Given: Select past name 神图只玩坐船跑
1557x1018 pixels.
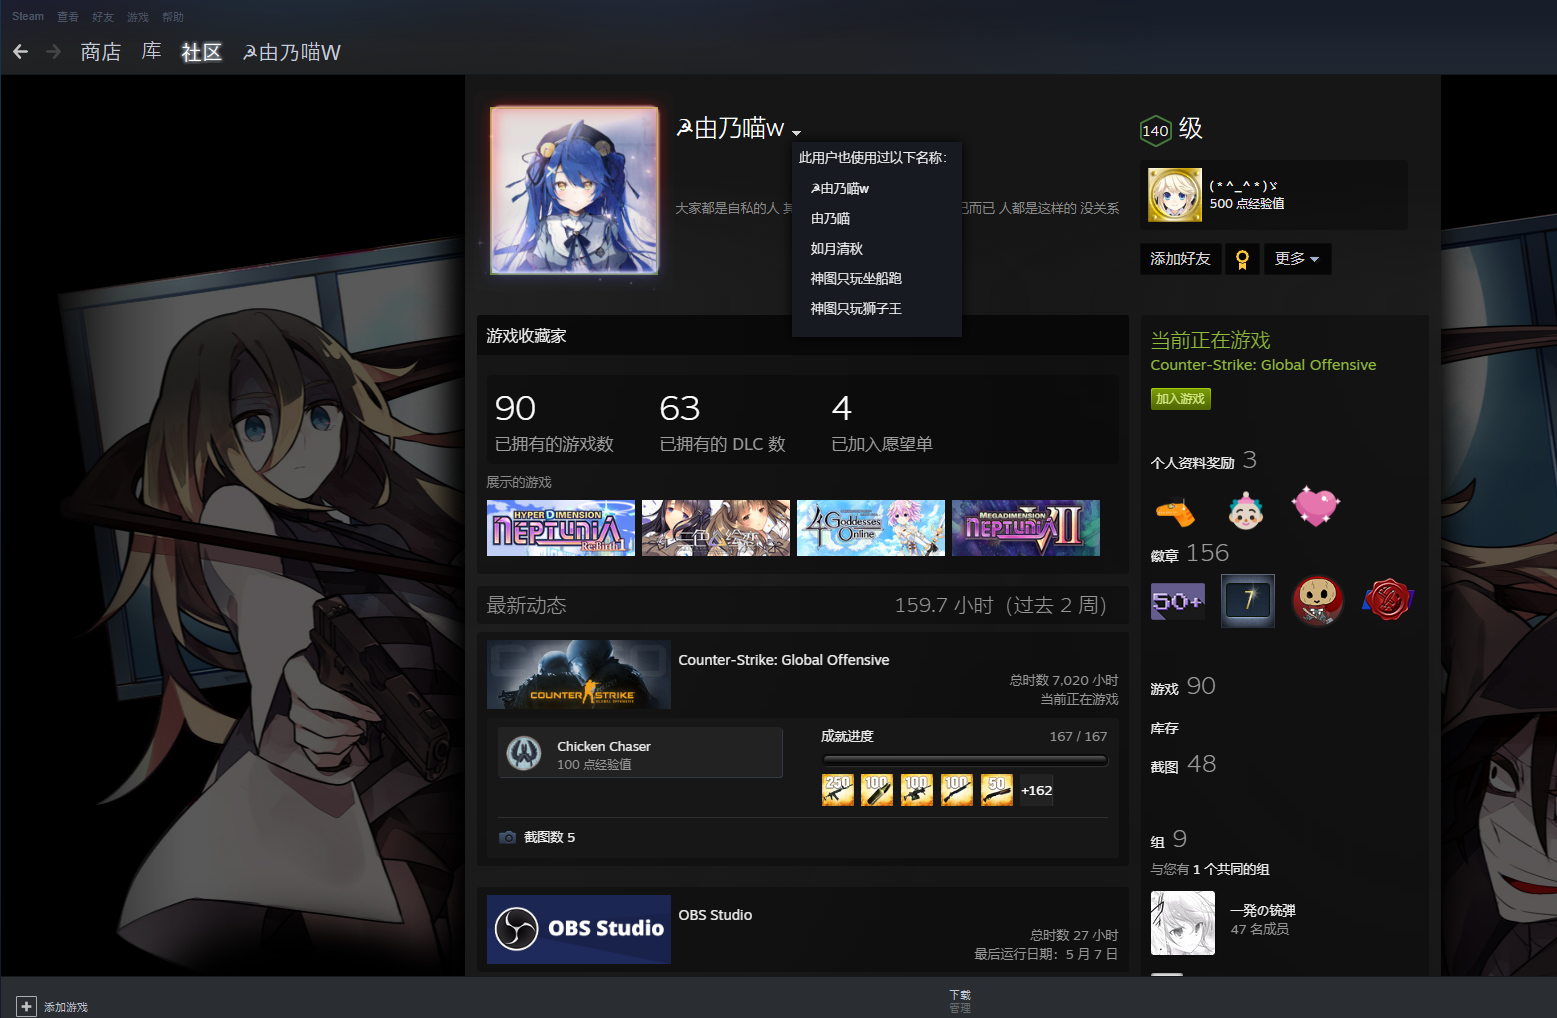Looking at the screenshot, I should pyautogui.click(x=856, y=279).
